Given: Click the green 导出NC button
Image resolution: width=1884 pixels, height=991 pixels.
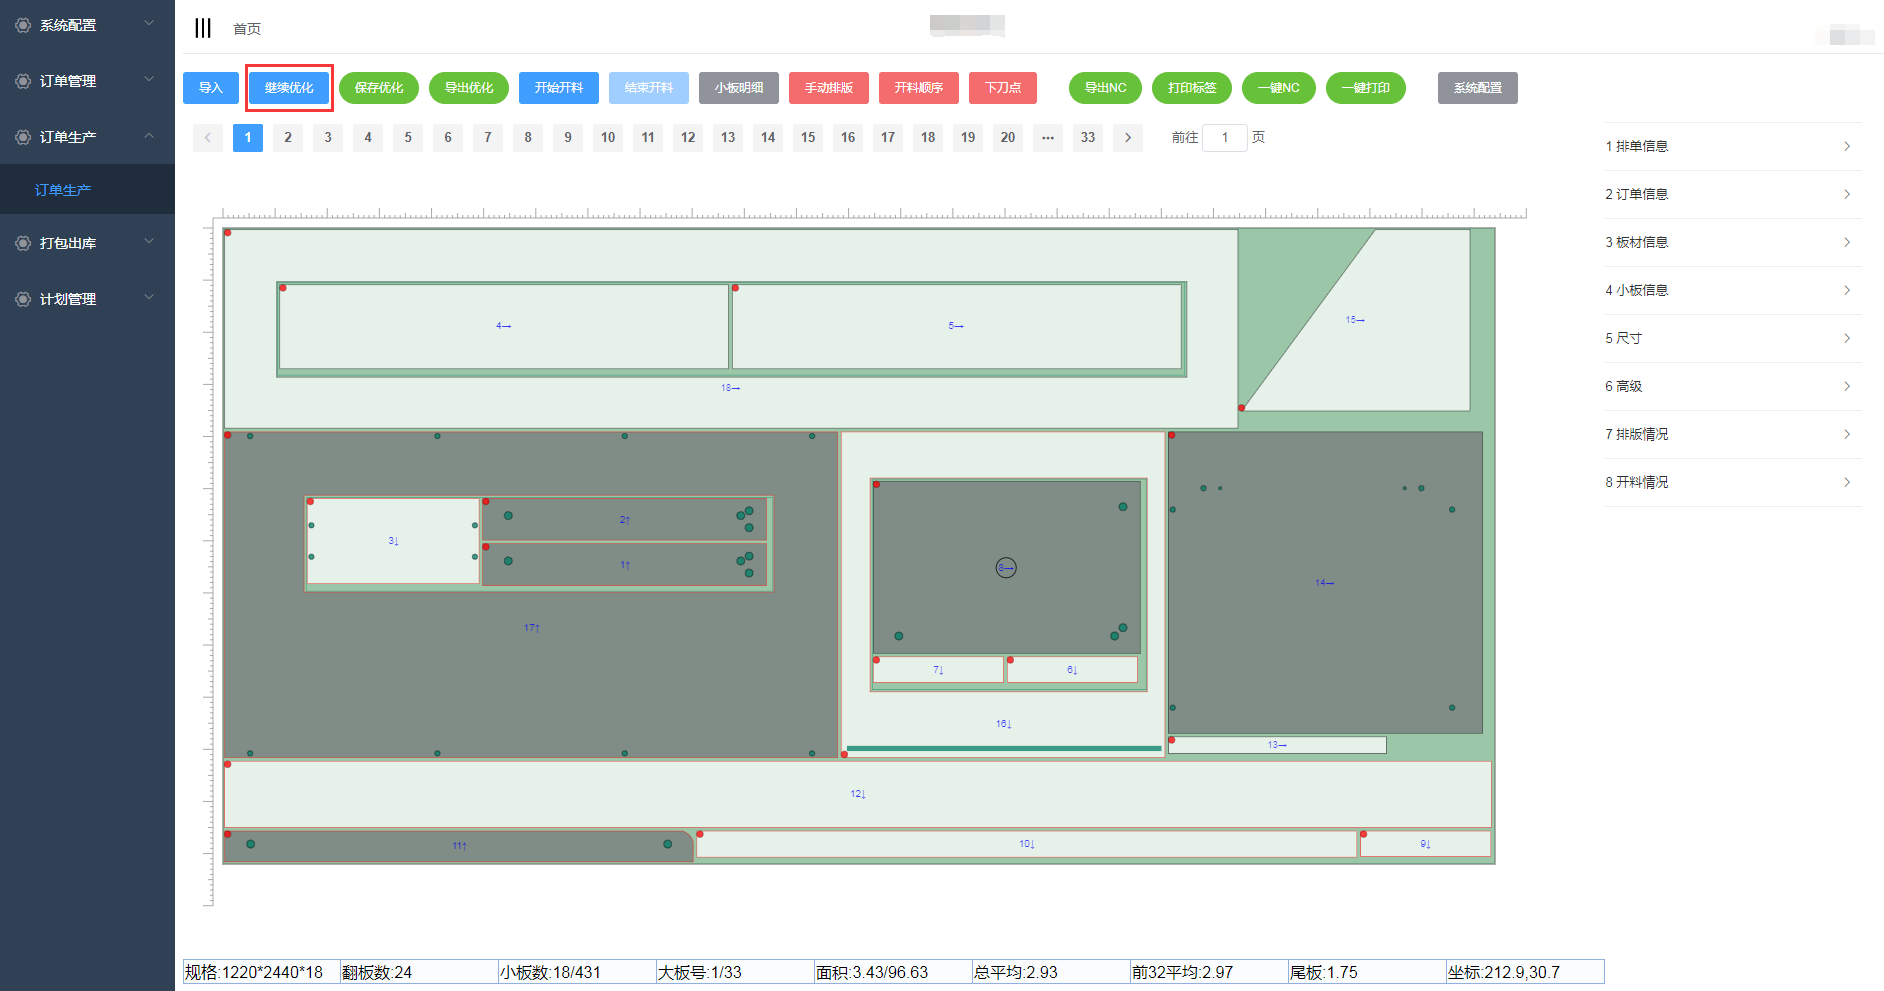Looking at the screenshot, I should point(1105,88).
